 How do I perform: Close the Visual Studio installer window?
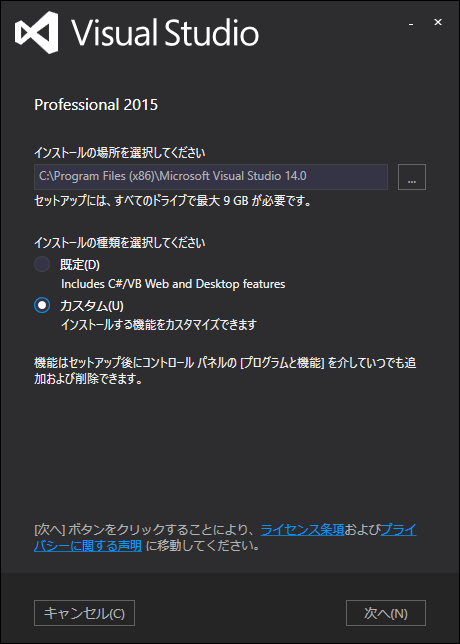[438, 23]
